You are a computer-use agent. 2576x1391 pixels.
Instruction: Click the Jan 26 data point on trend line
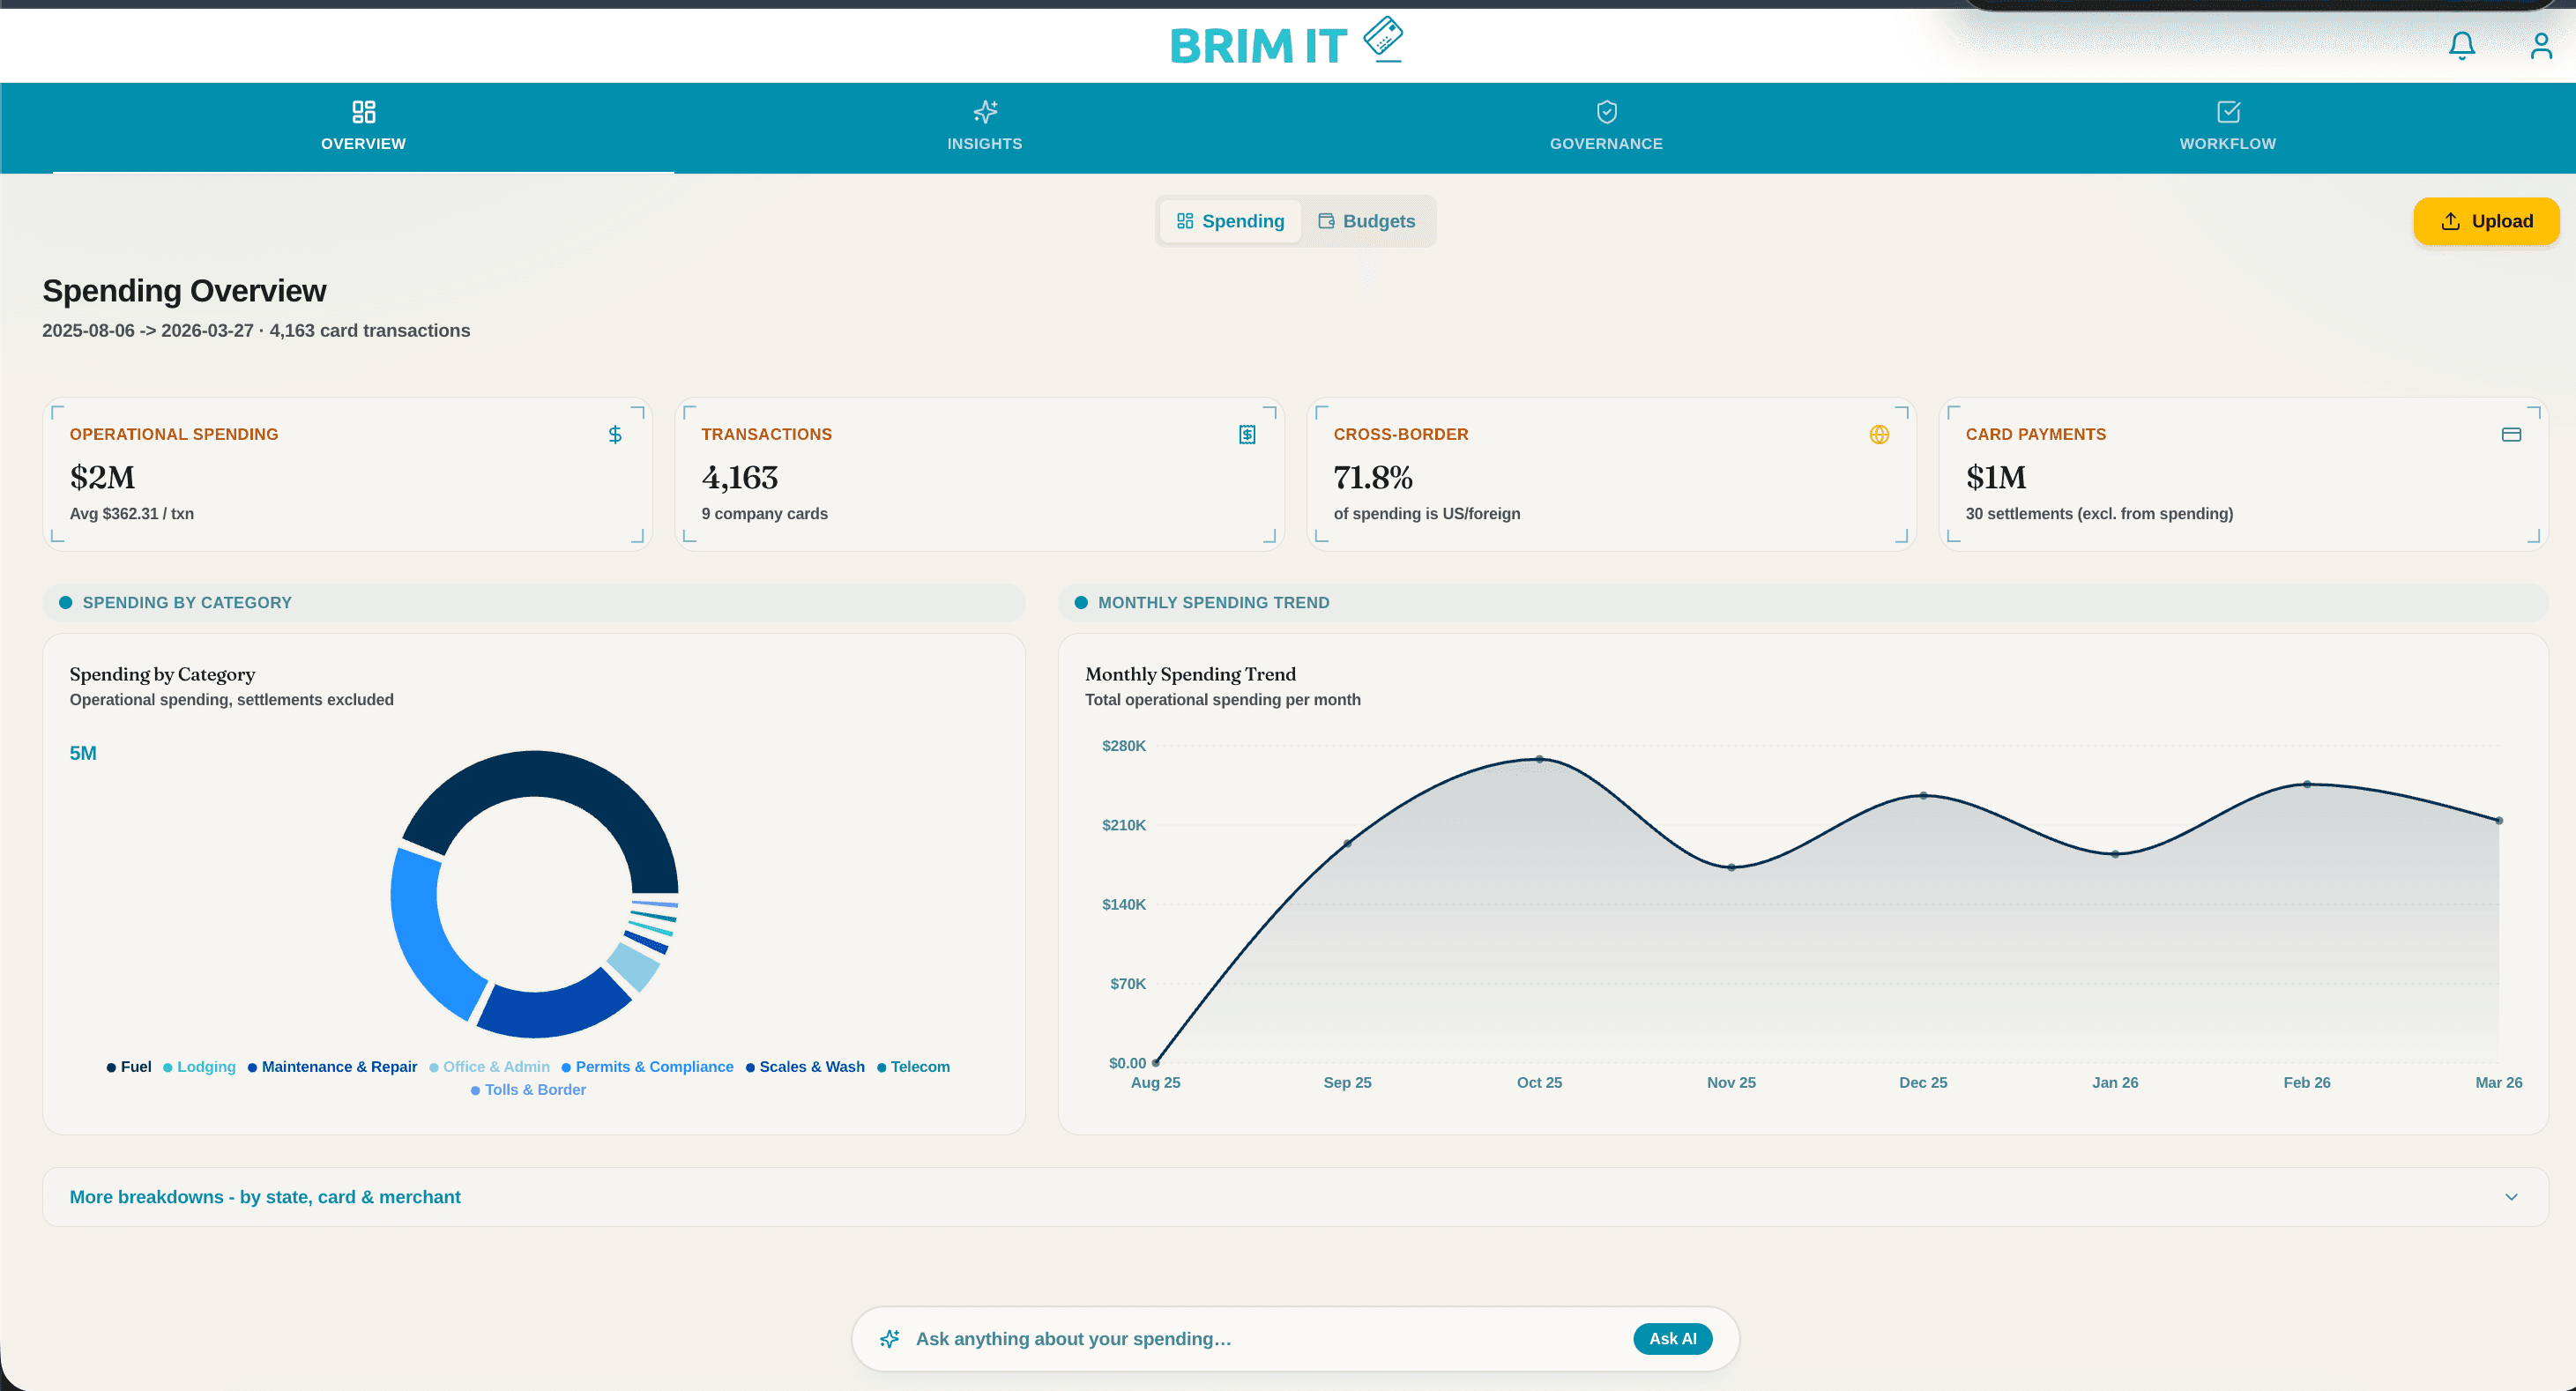(x=2115, y=854)
